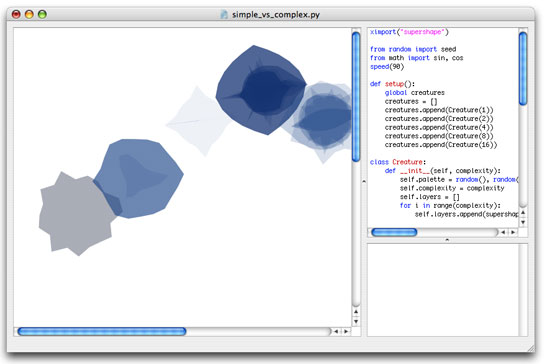550x364 pixels.
Task: Click the 'self.palette = random()' line
Action: click(x=459, y=180)
